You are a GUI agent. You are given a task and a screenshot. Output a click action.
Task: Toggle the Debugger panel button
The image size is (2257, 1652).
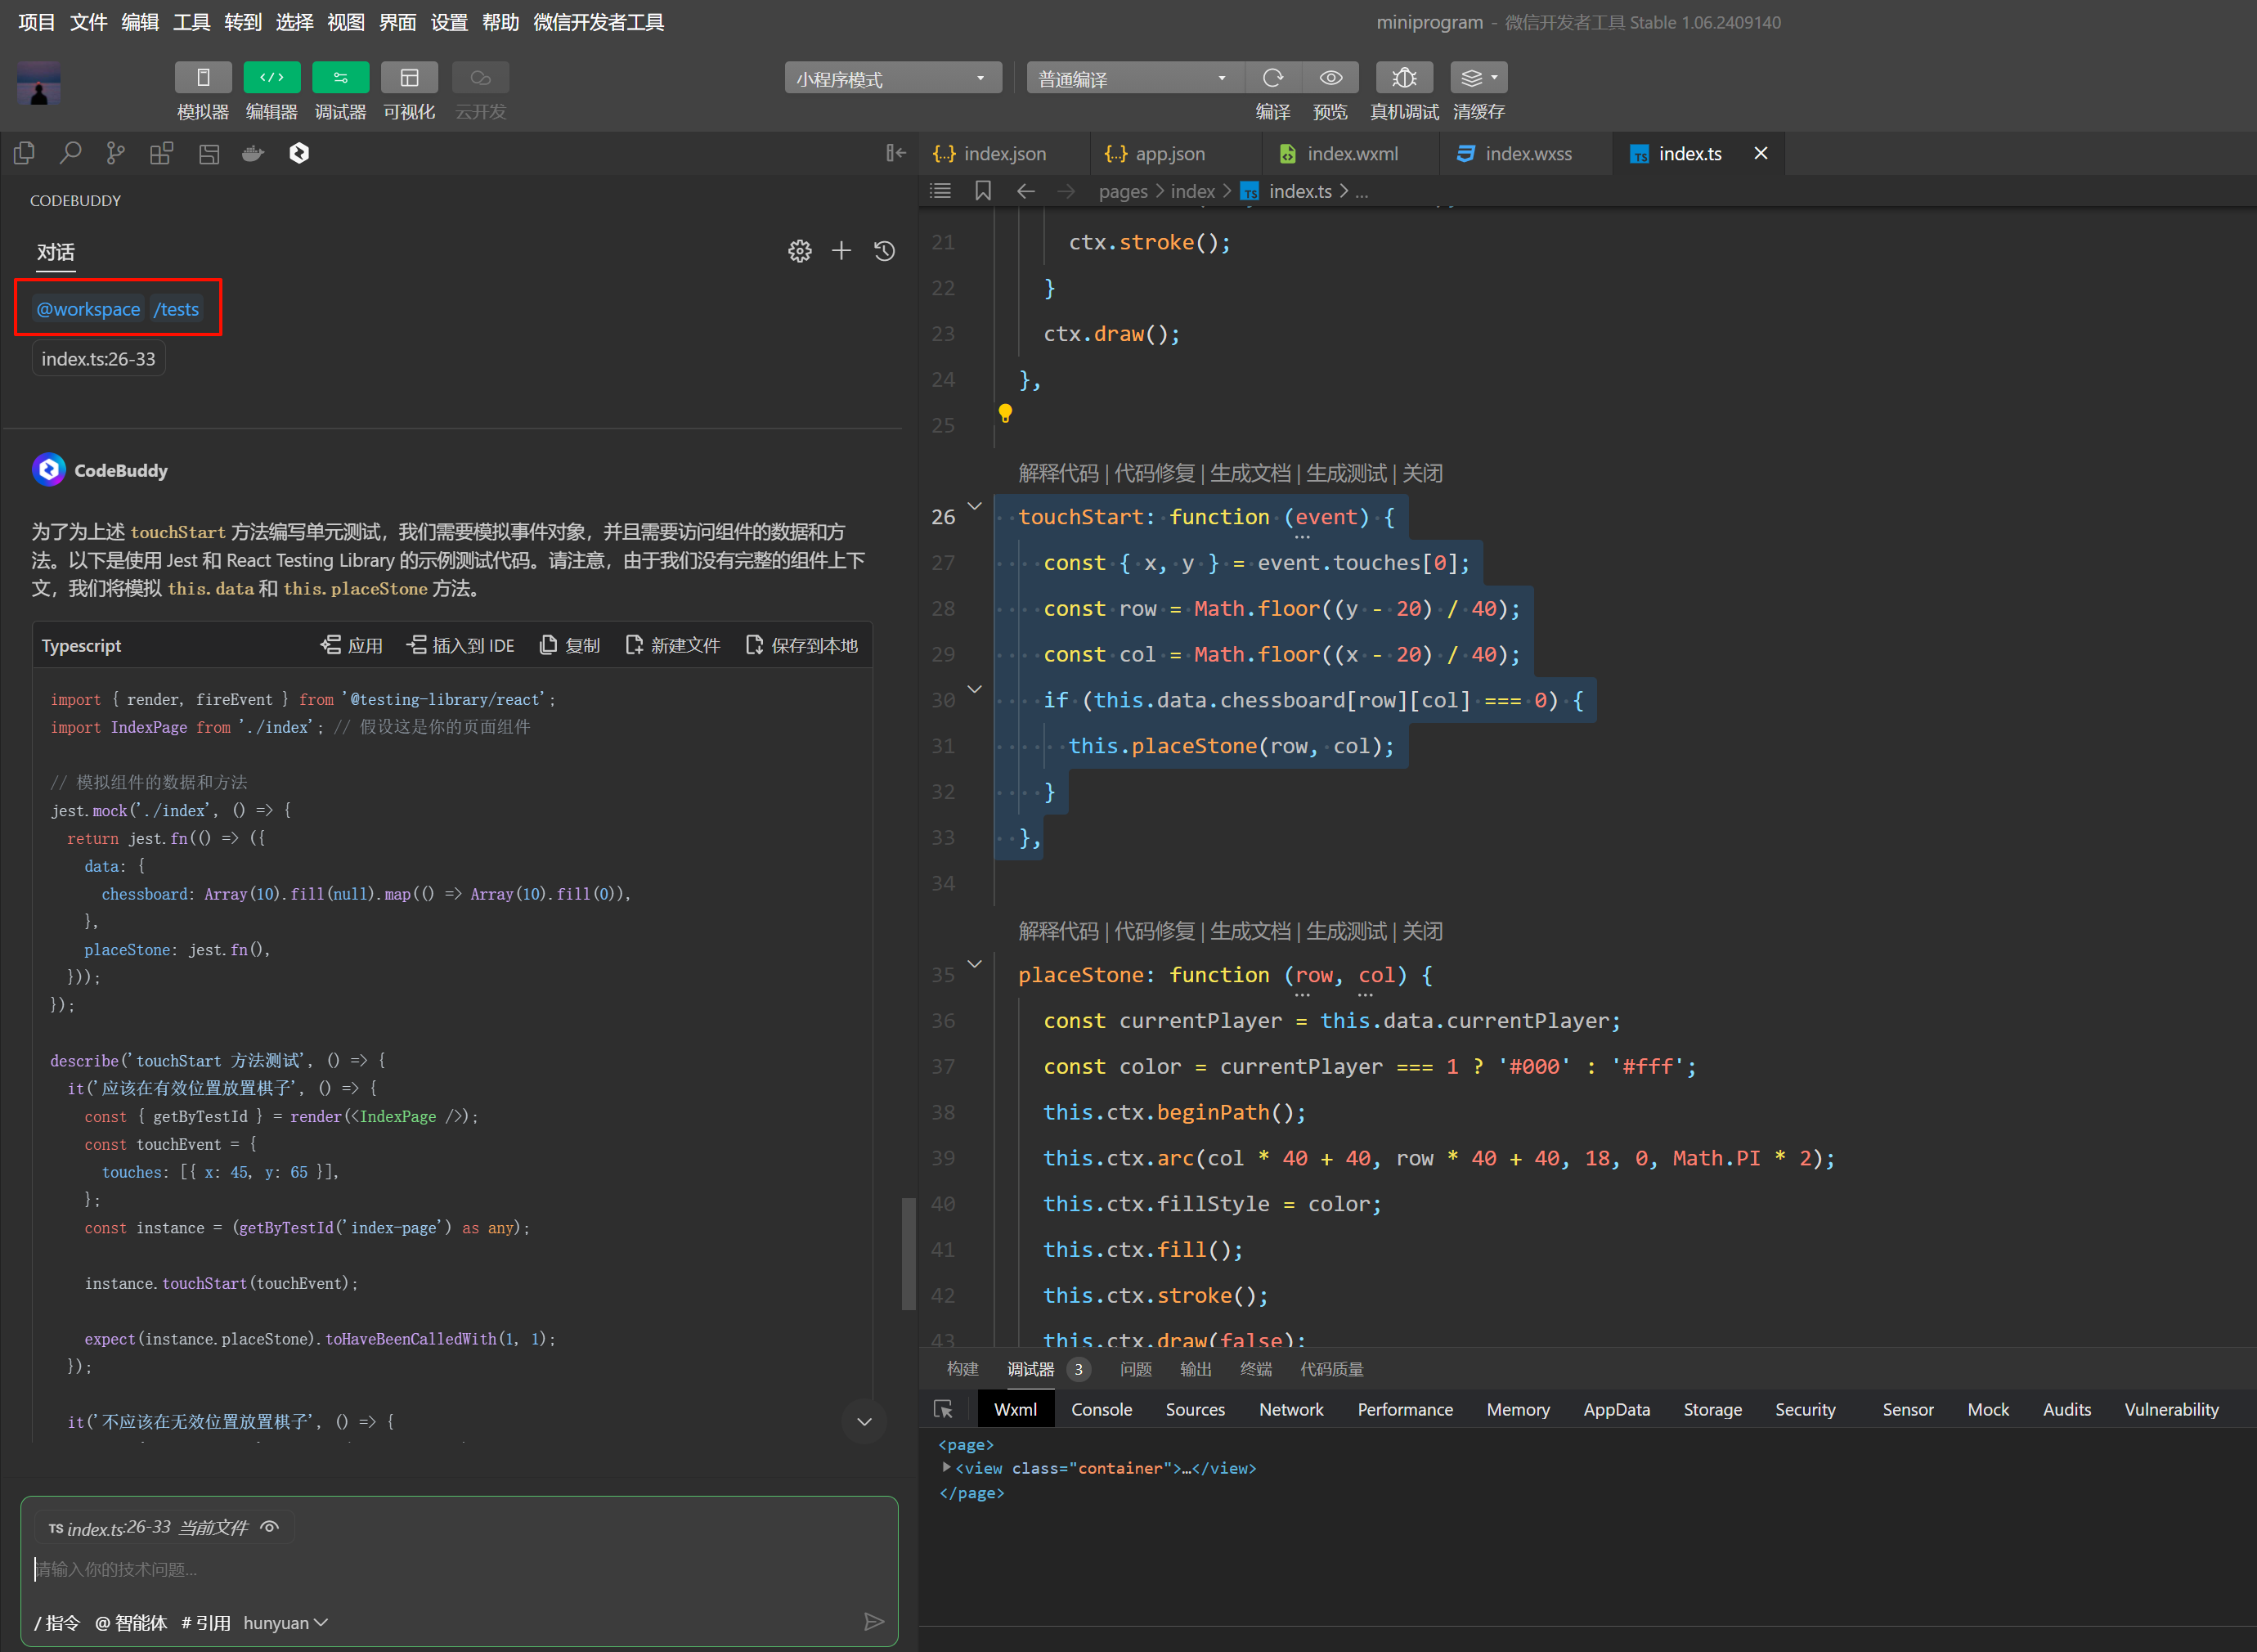340,78
